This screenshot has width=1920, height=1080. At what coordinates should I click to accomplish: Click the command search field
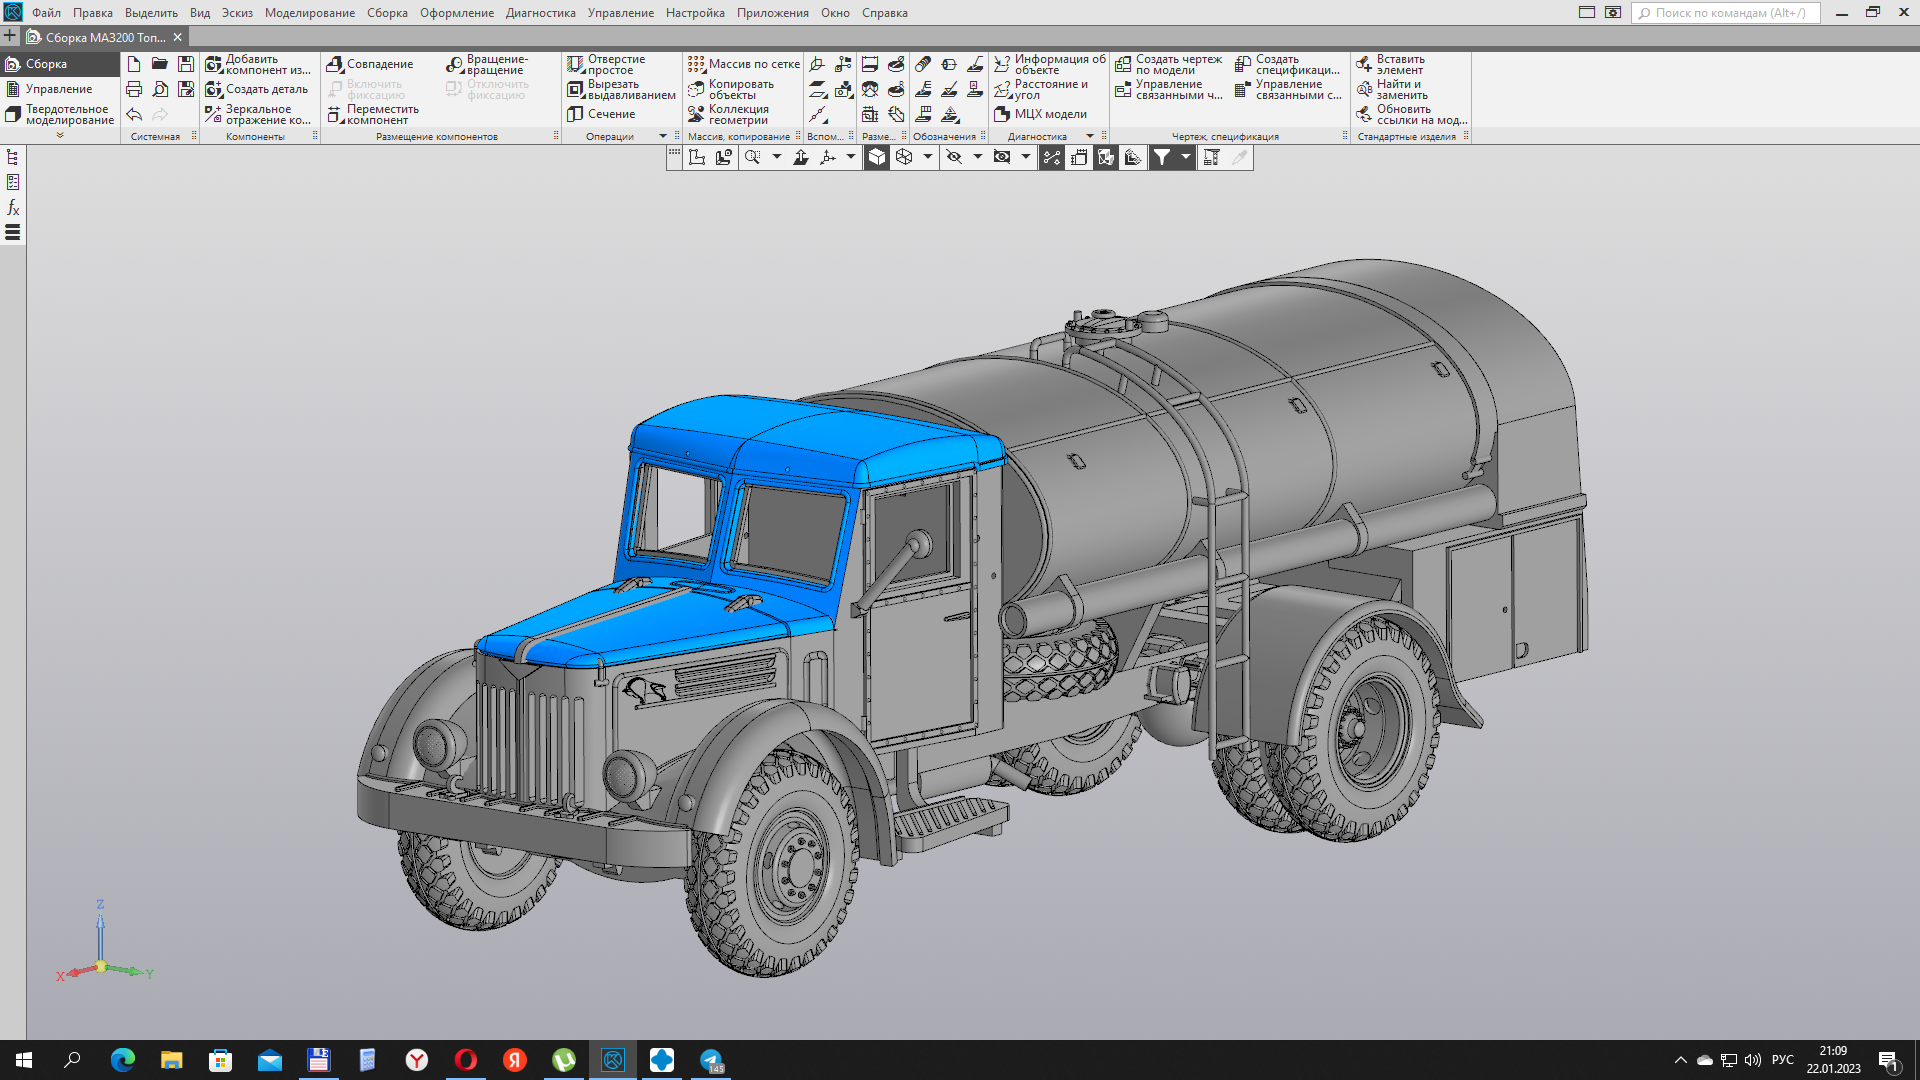[1728, 13]
